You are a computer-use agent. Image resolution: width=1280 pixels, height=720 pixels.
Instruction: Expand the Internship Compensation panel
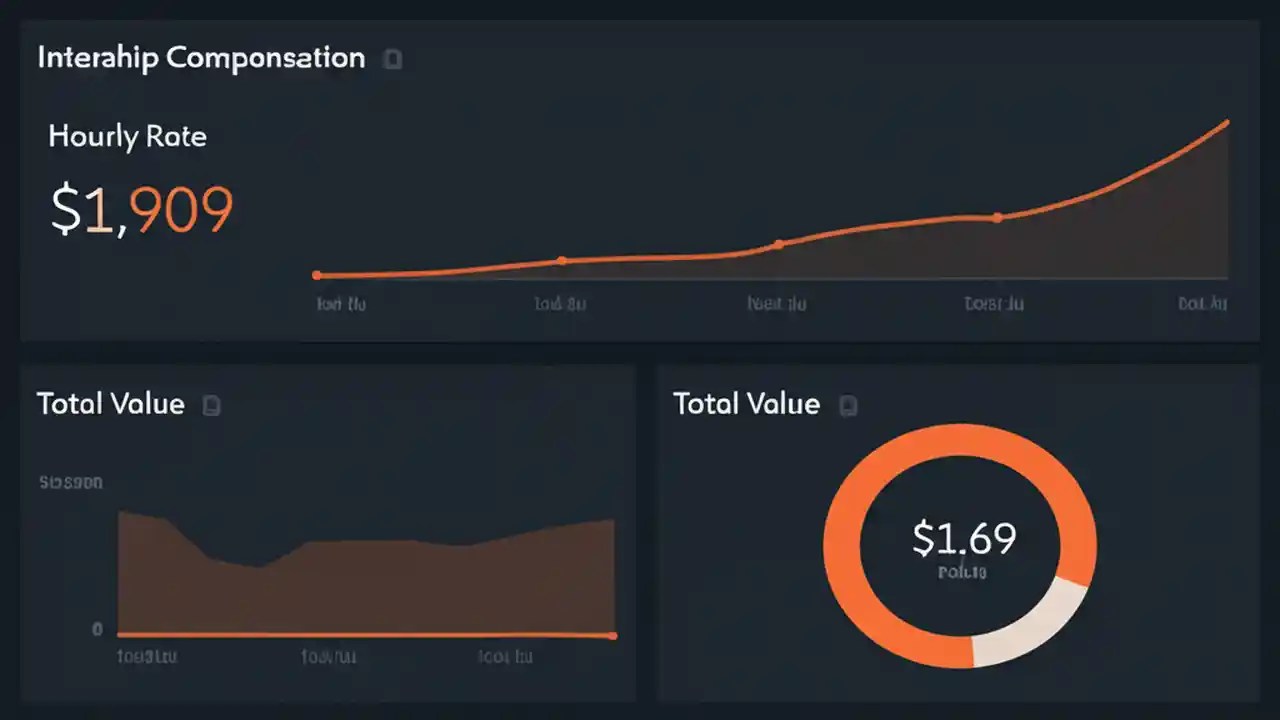[200, 57]
